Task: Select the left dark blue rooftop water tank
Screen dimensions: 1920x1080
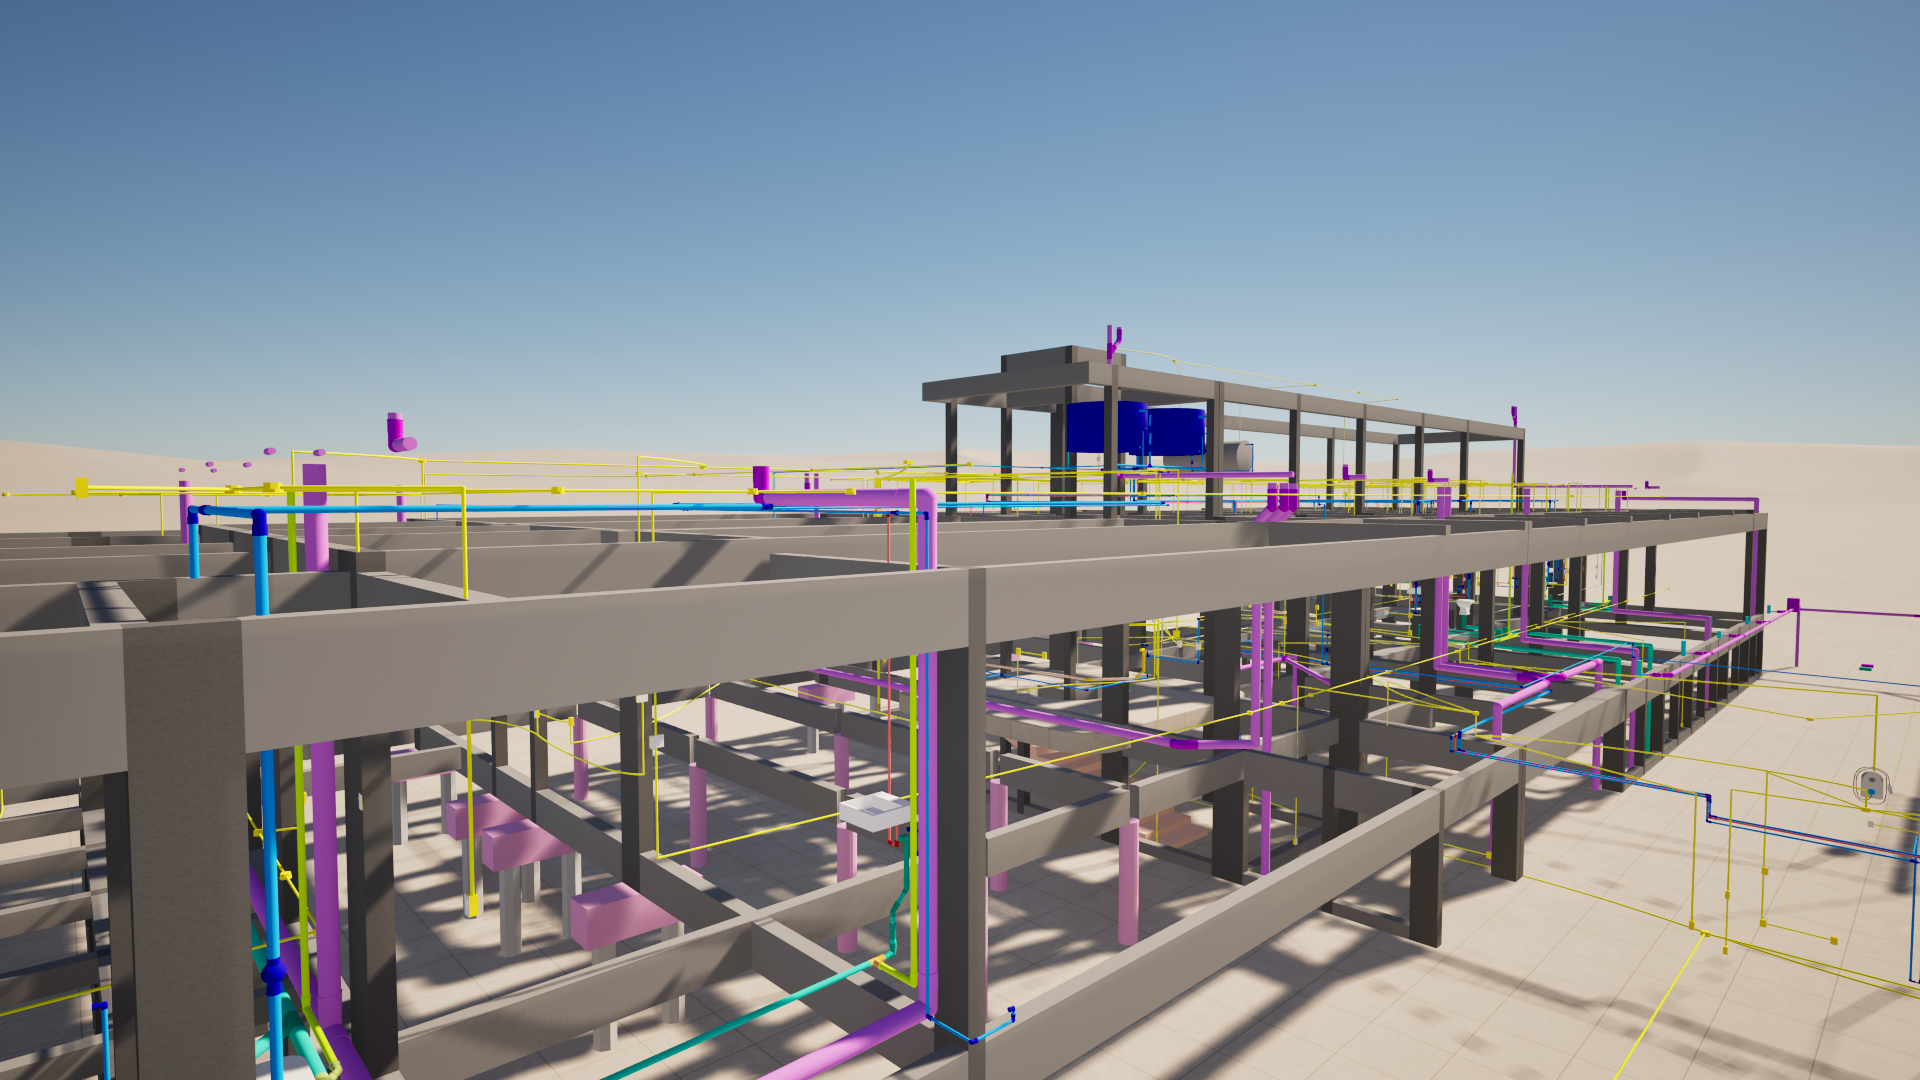Action: click(1106, 428)
